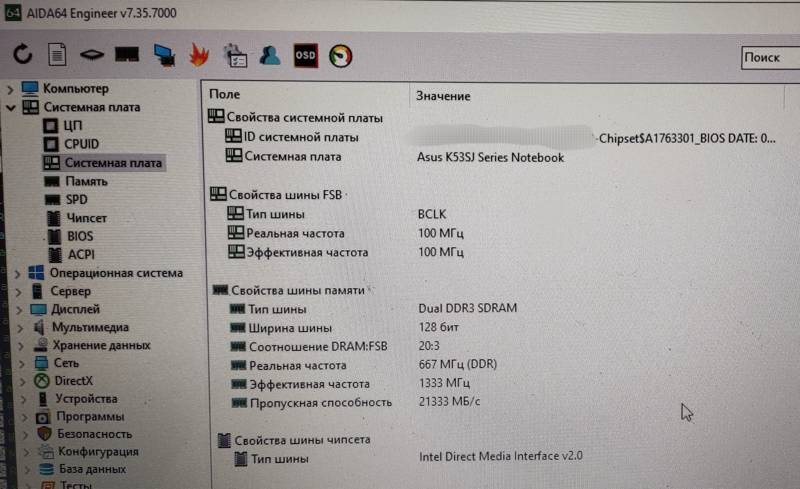The width and height of the screenshot is (800, 489).
Task: Expand the Компьютер tree node
Action: coord(10,89)
